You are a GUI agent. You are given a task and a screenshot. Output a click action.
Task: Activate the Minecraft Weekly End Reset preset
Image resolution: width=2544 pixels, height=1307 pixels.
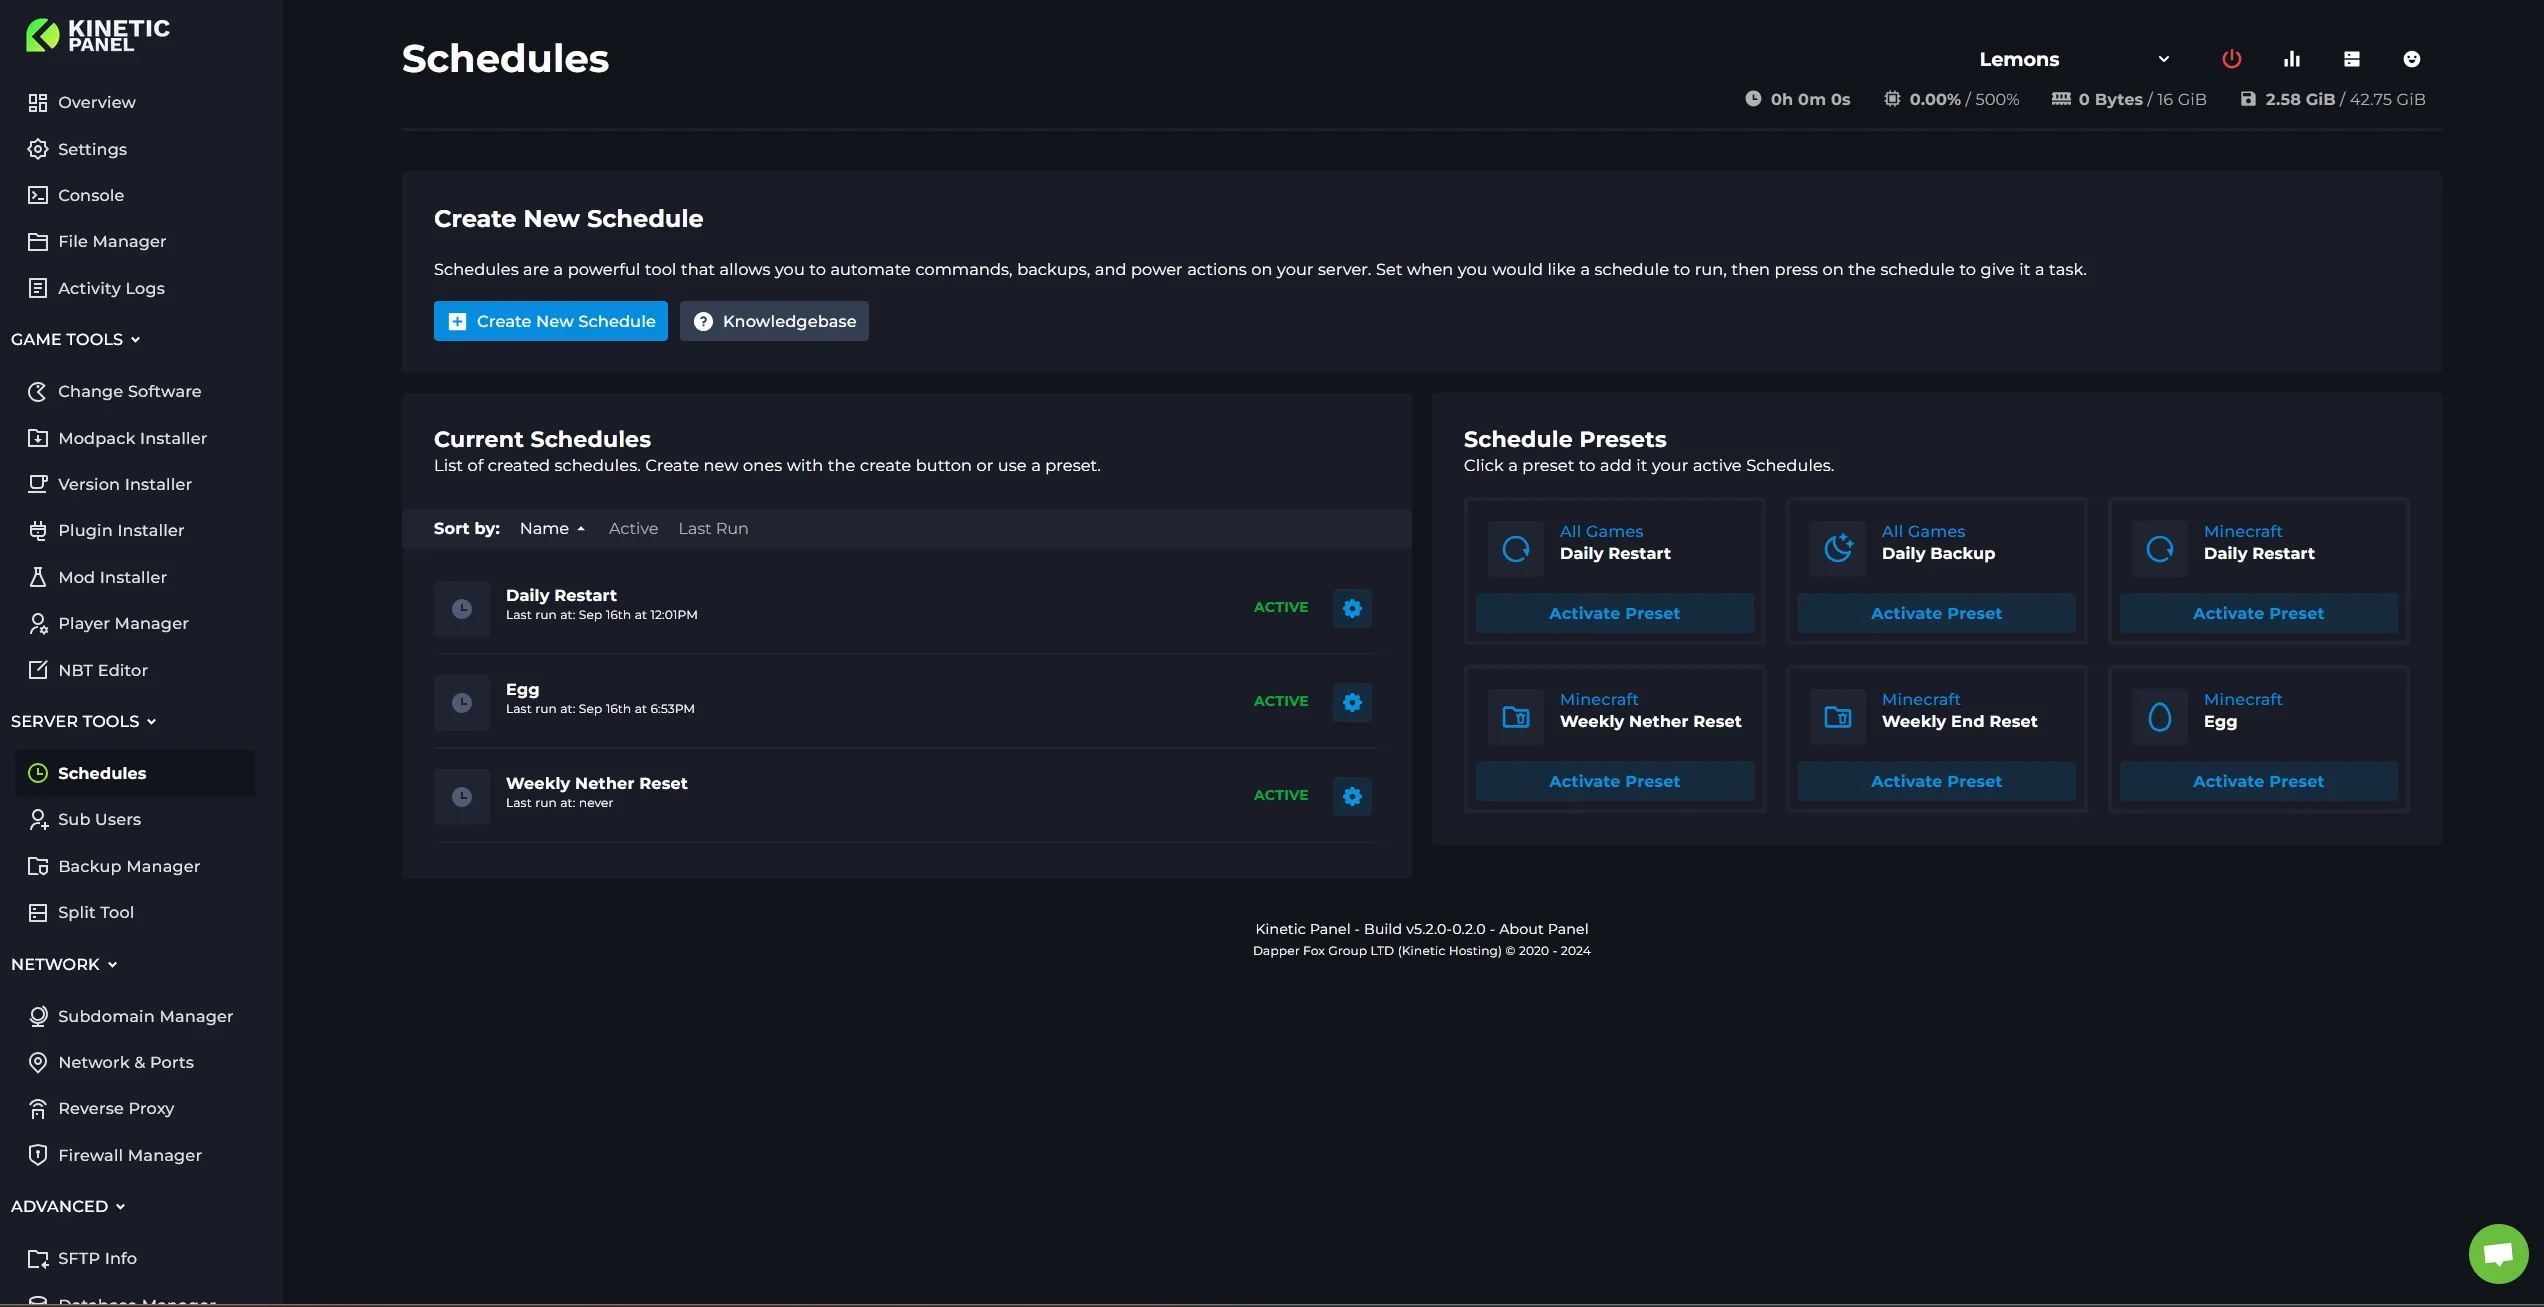(x=1936, y=781)
